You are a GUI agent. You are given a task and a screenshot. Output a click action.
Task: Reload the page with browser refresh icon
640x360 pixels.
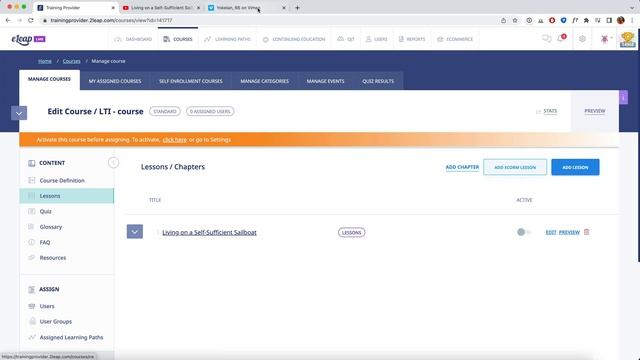31,20
